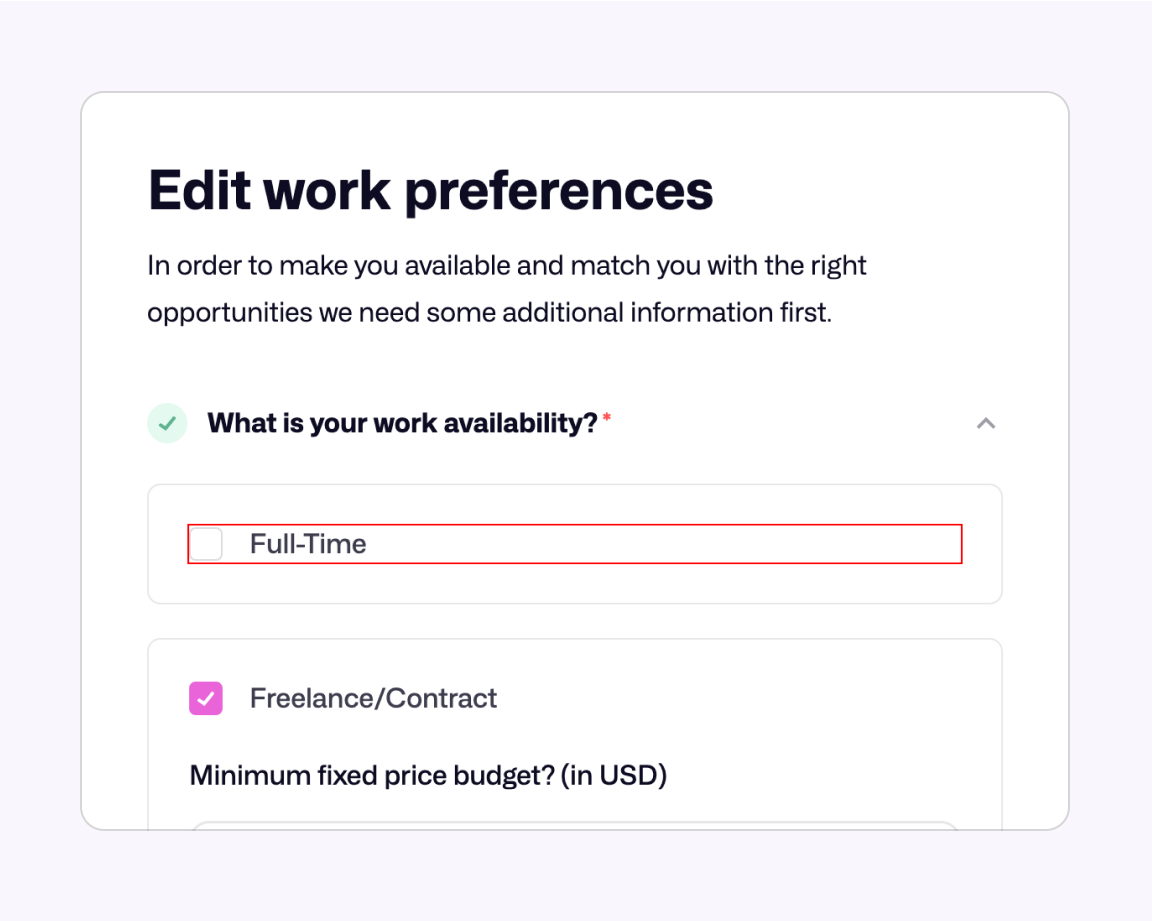Click the white checkmark inside the pink checkbox
1152x921 pixels.
(206, 698)
